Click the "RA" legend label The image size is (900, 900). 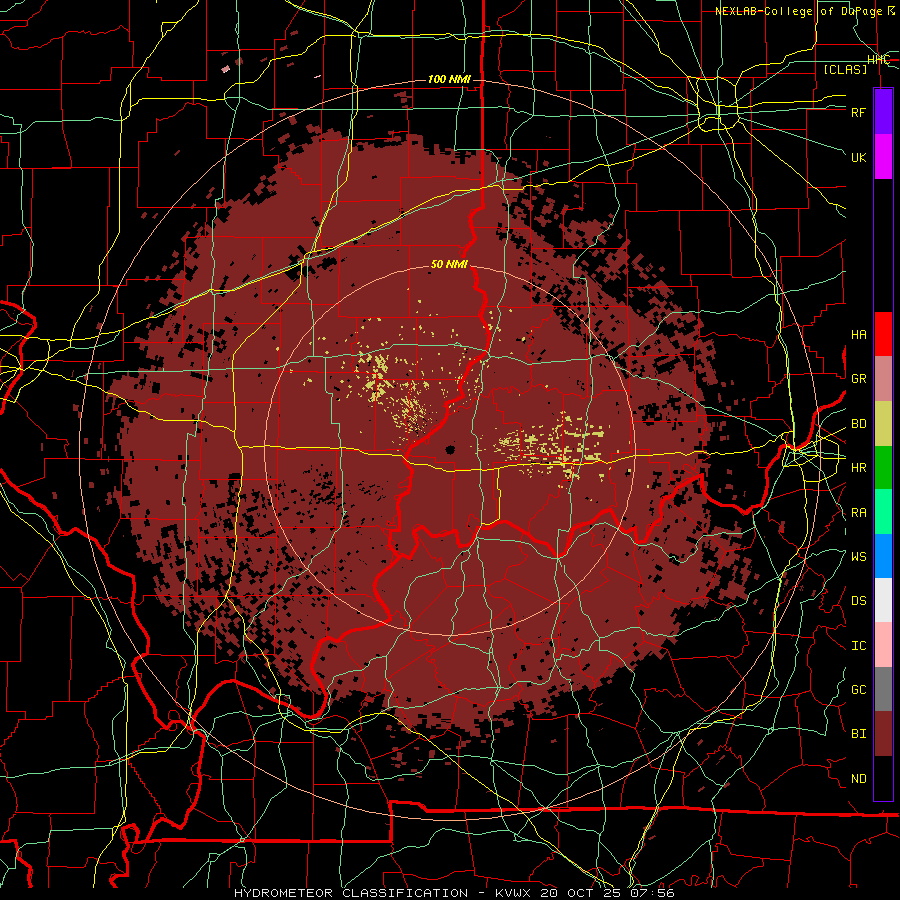click(859, 513)
